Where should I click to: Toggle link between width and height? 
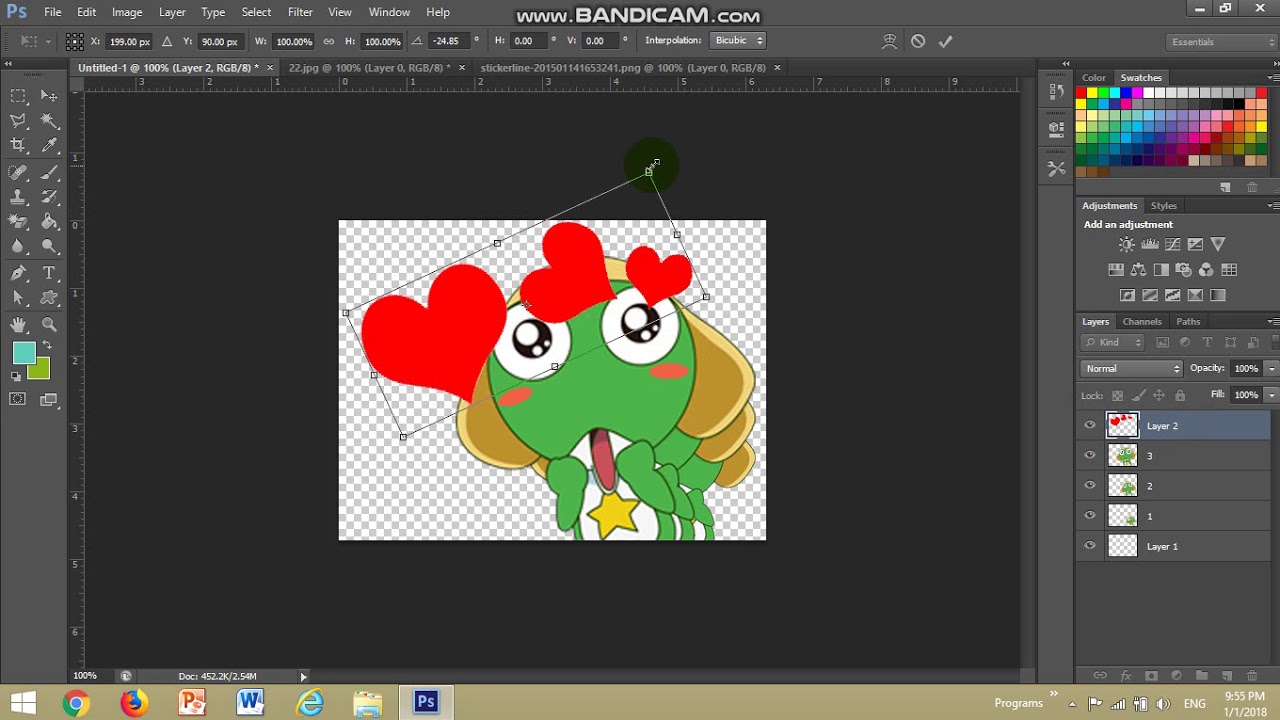tap(328, 41)
